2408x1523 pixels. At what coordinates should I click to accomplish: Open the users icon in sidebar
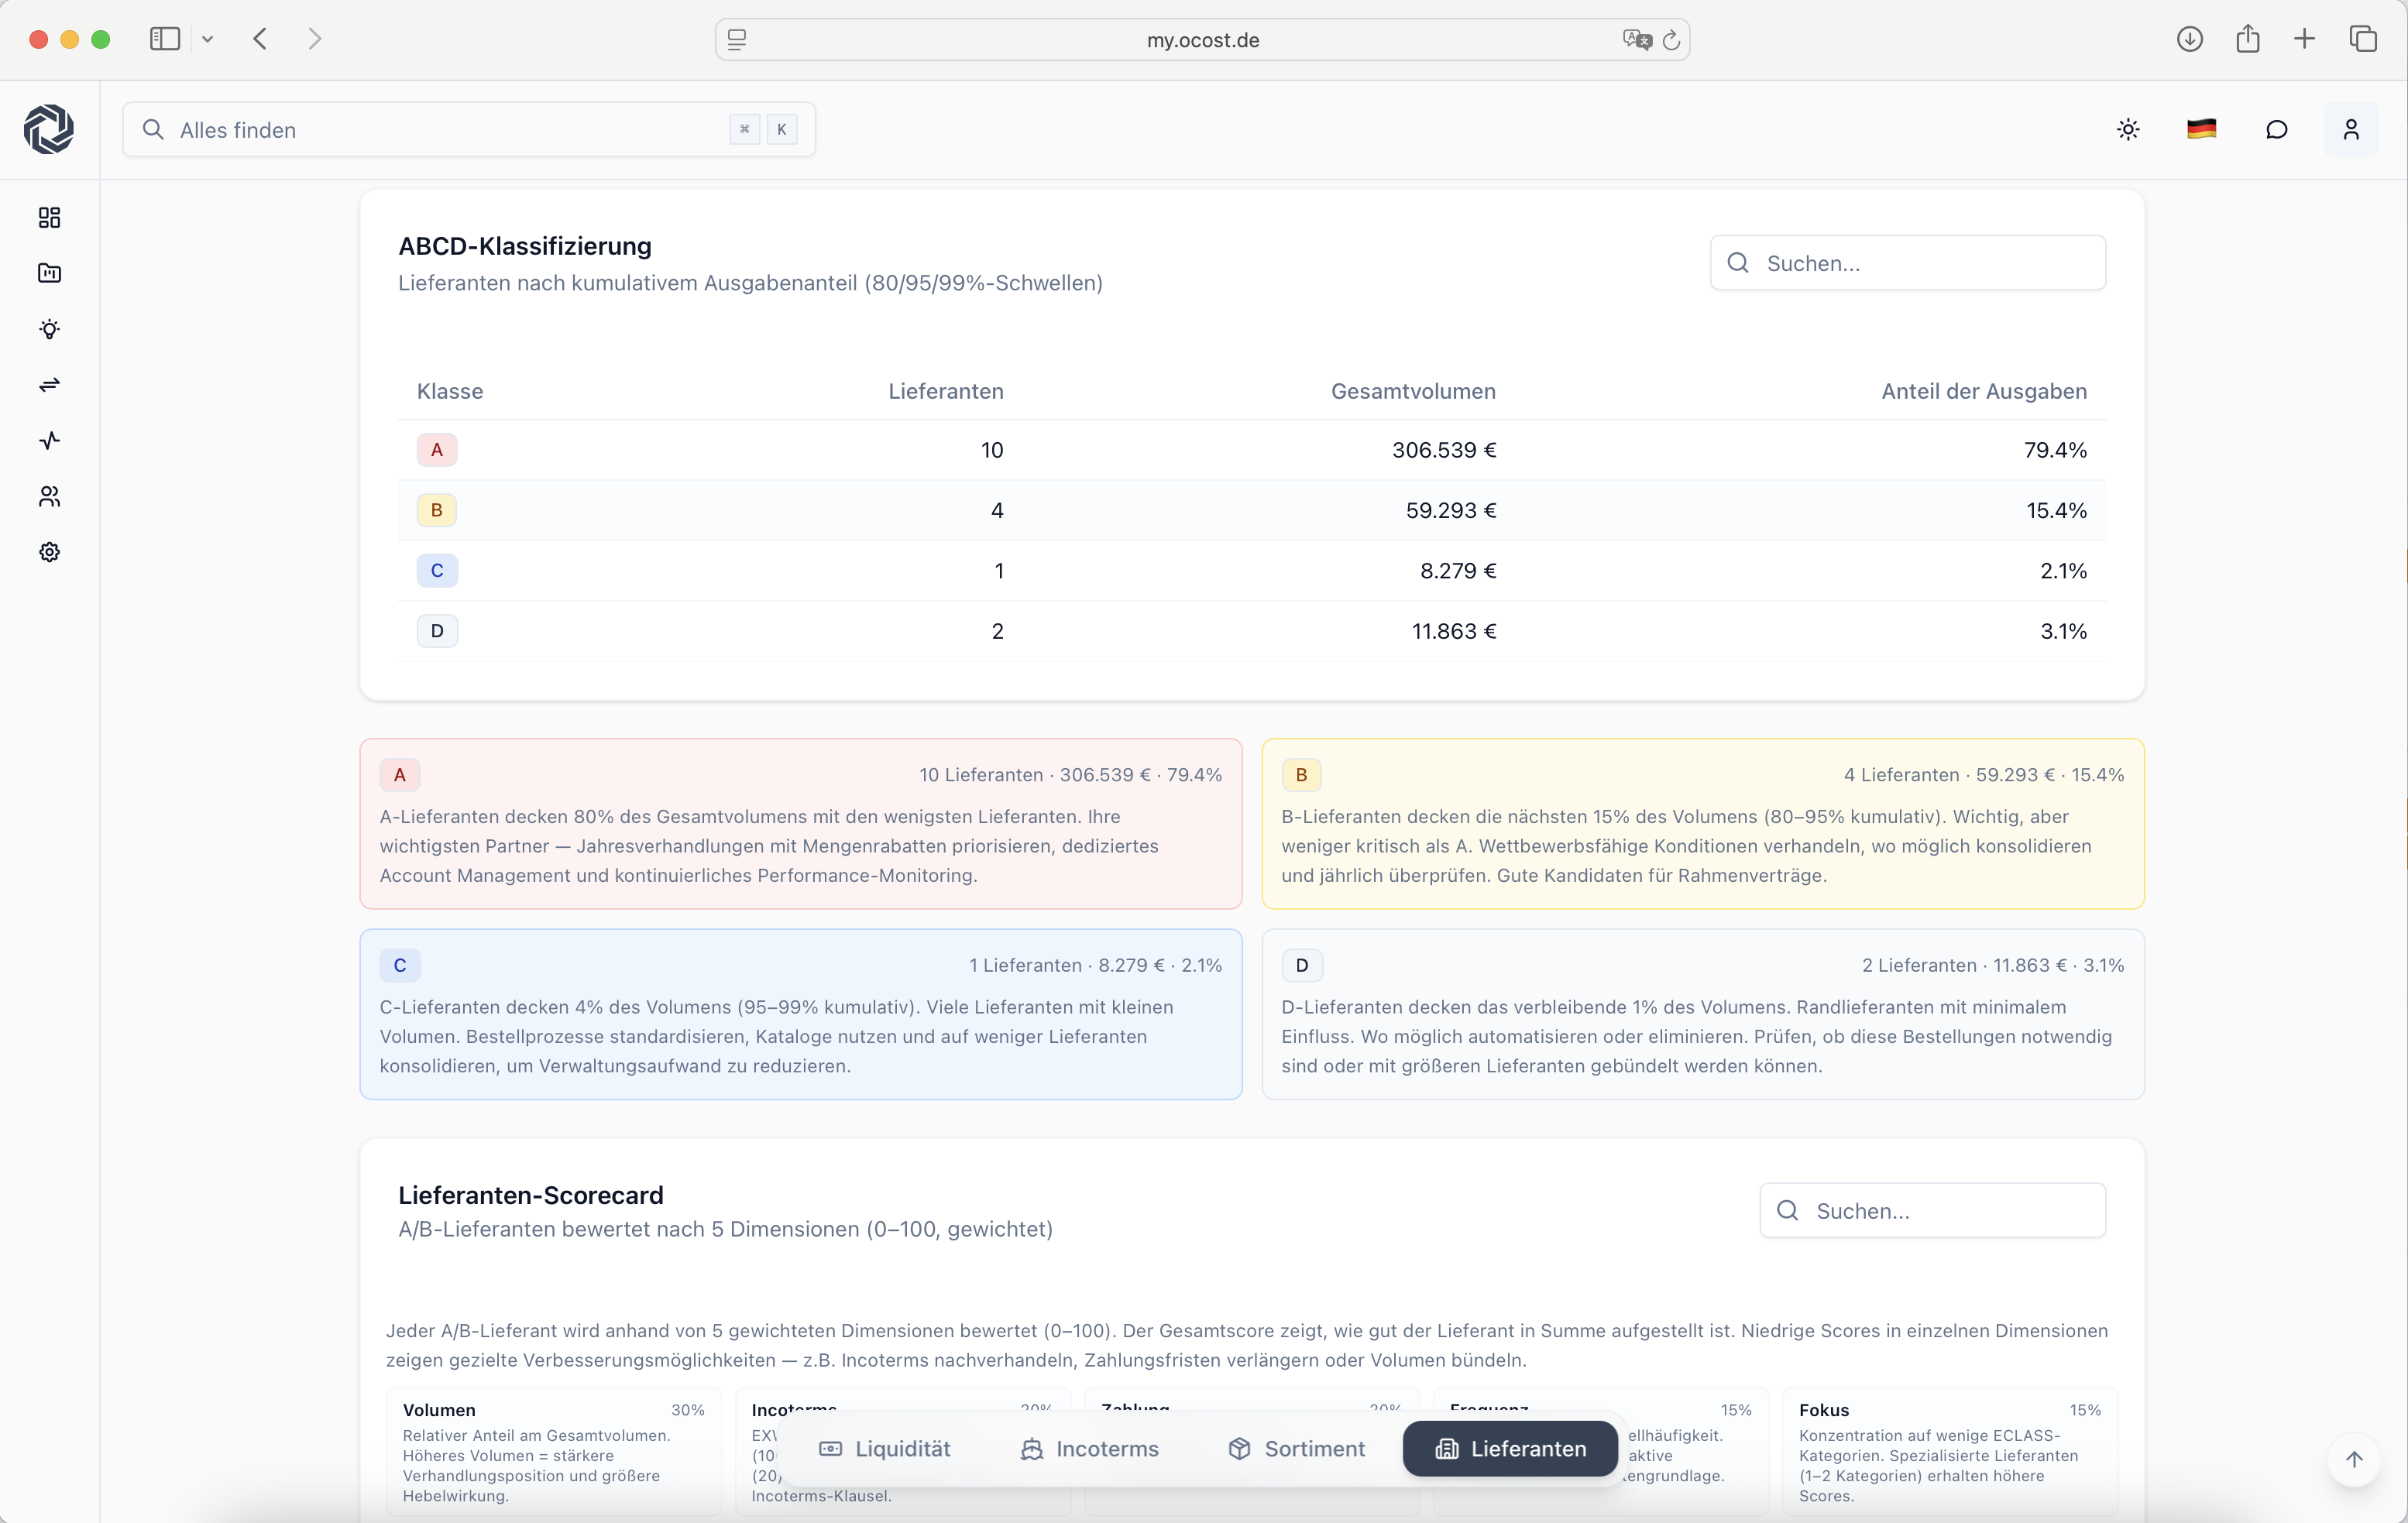point(49,496)
